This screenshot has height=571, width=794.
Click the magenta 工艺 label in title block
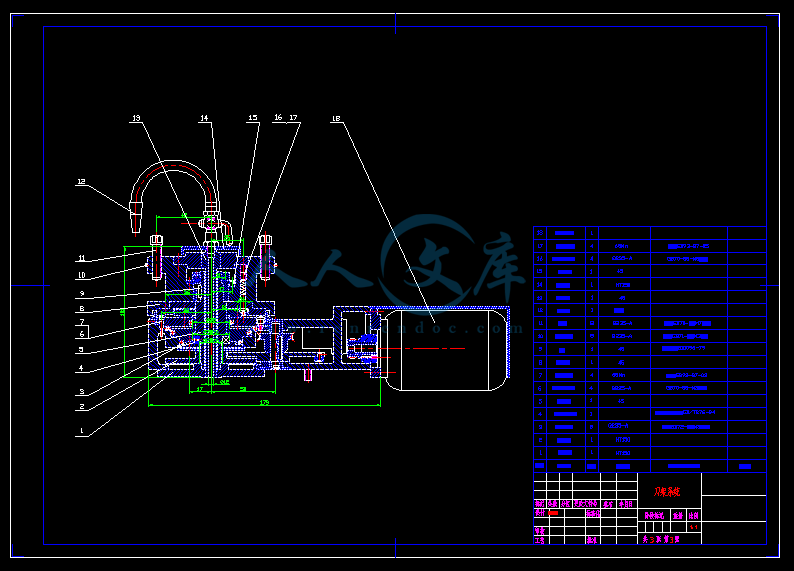pos(540,540)
